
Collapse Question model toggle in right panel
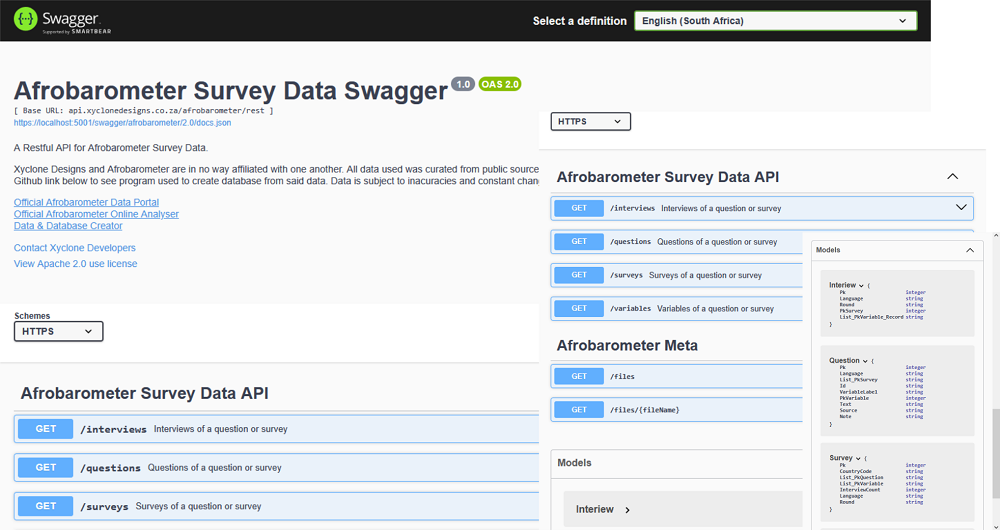(865, 361)
